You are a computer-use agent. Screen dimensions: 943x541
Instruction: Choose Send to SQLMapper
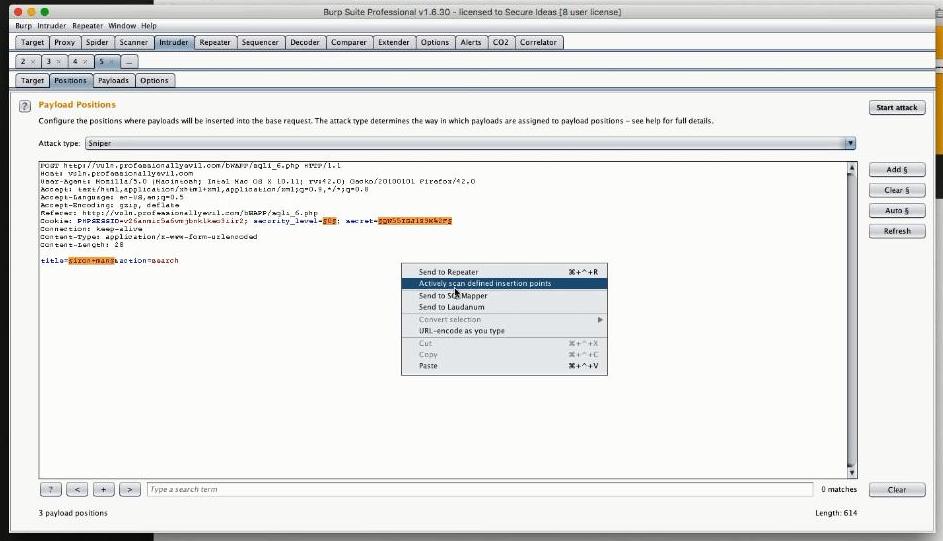coord(504,295)
